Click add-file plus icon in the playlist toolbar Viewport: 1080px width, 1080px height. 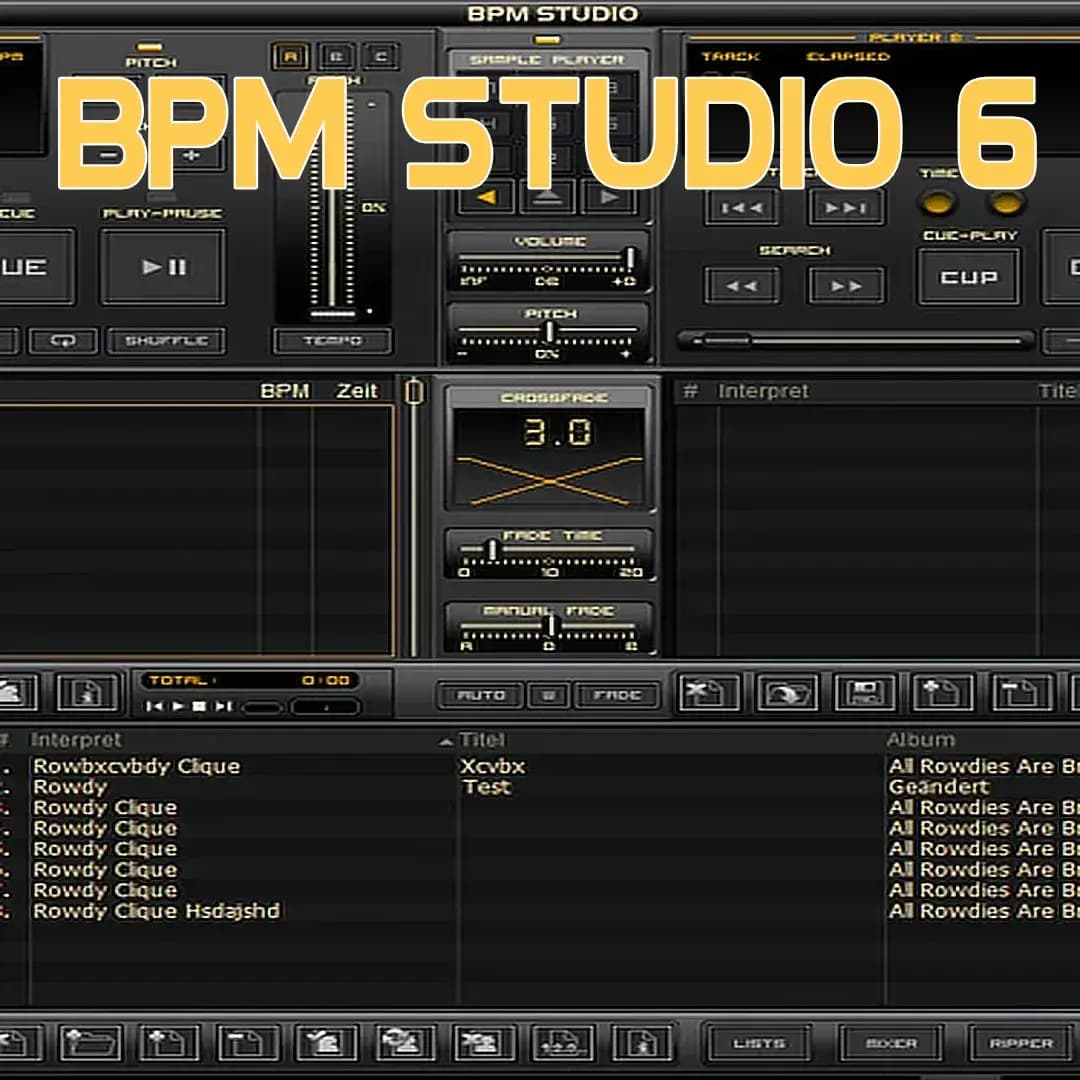pyautogui.click(x=942, y=692)
